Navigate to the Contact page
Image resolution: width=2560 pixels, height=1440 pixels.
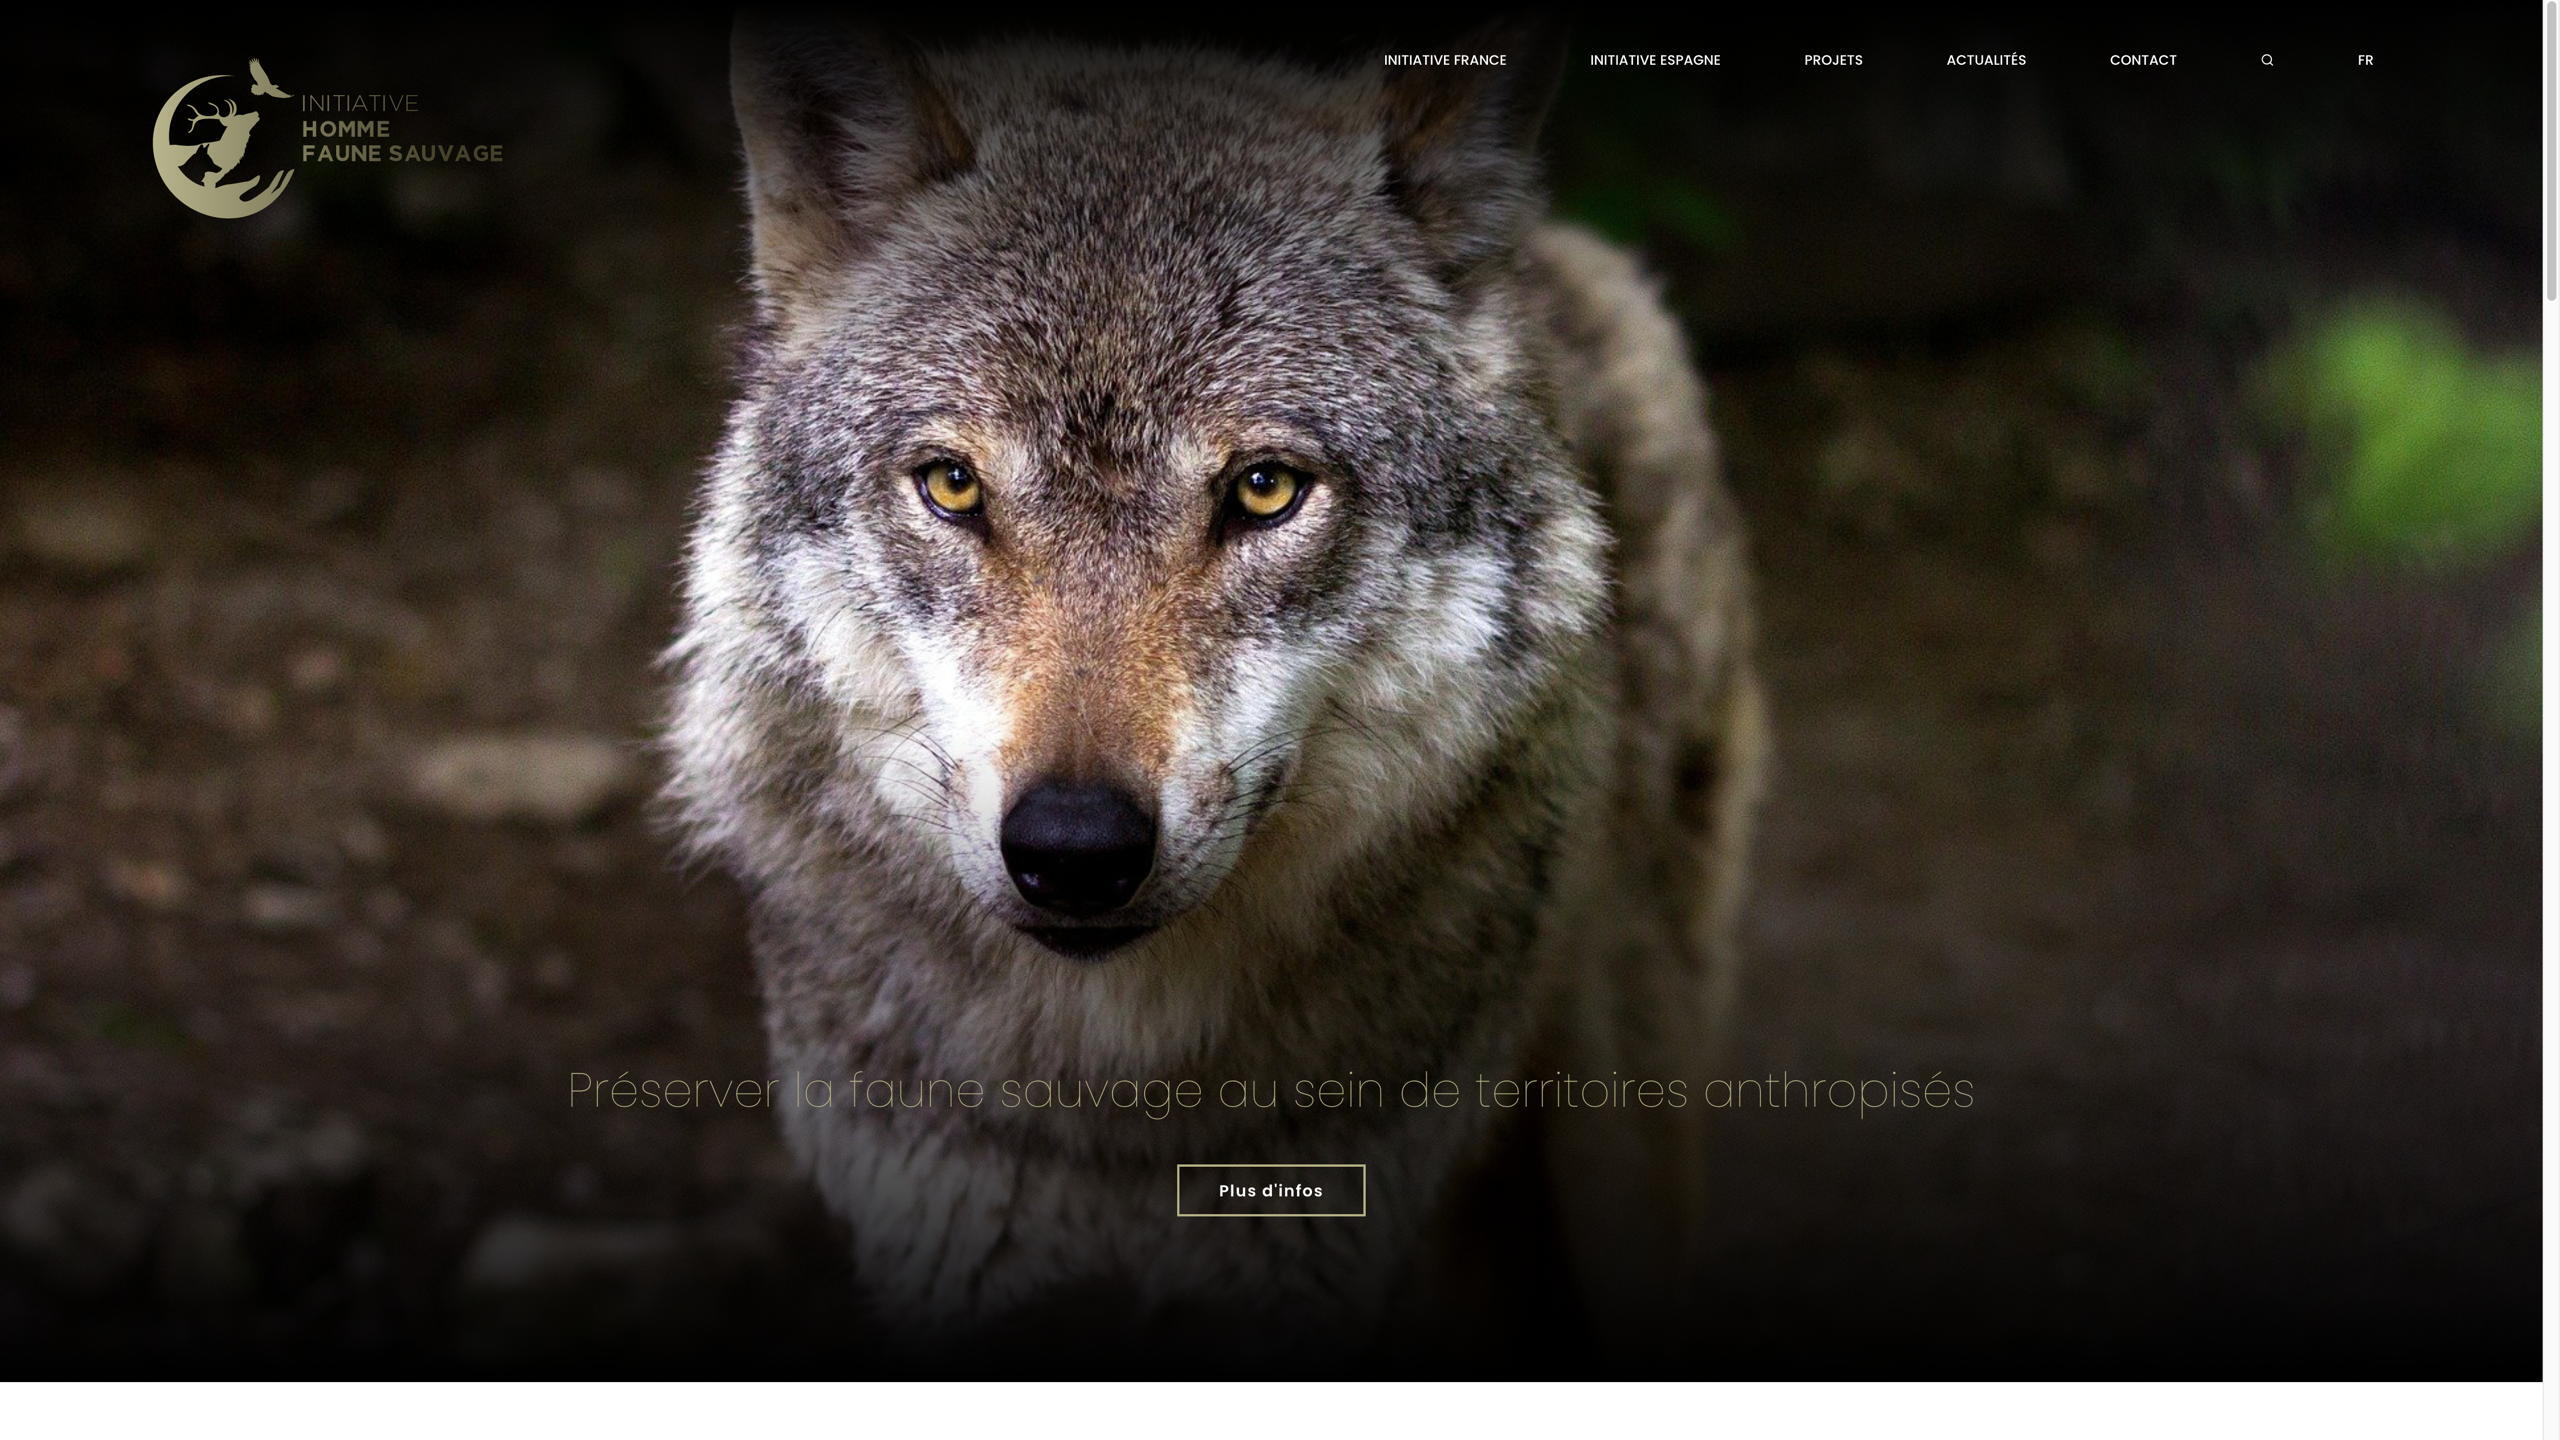pos(2143,60)
